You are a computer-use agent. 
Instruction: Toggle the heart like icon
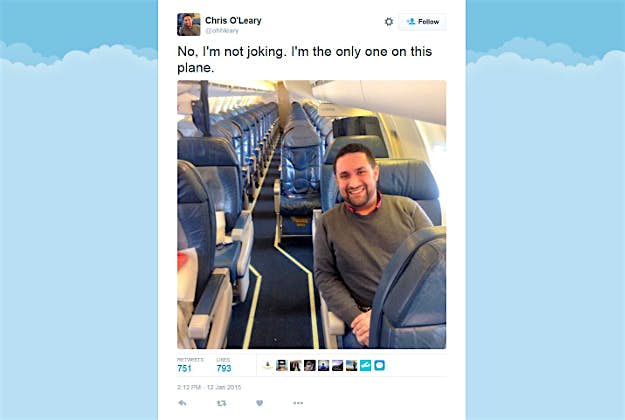[x=259, y=403]
